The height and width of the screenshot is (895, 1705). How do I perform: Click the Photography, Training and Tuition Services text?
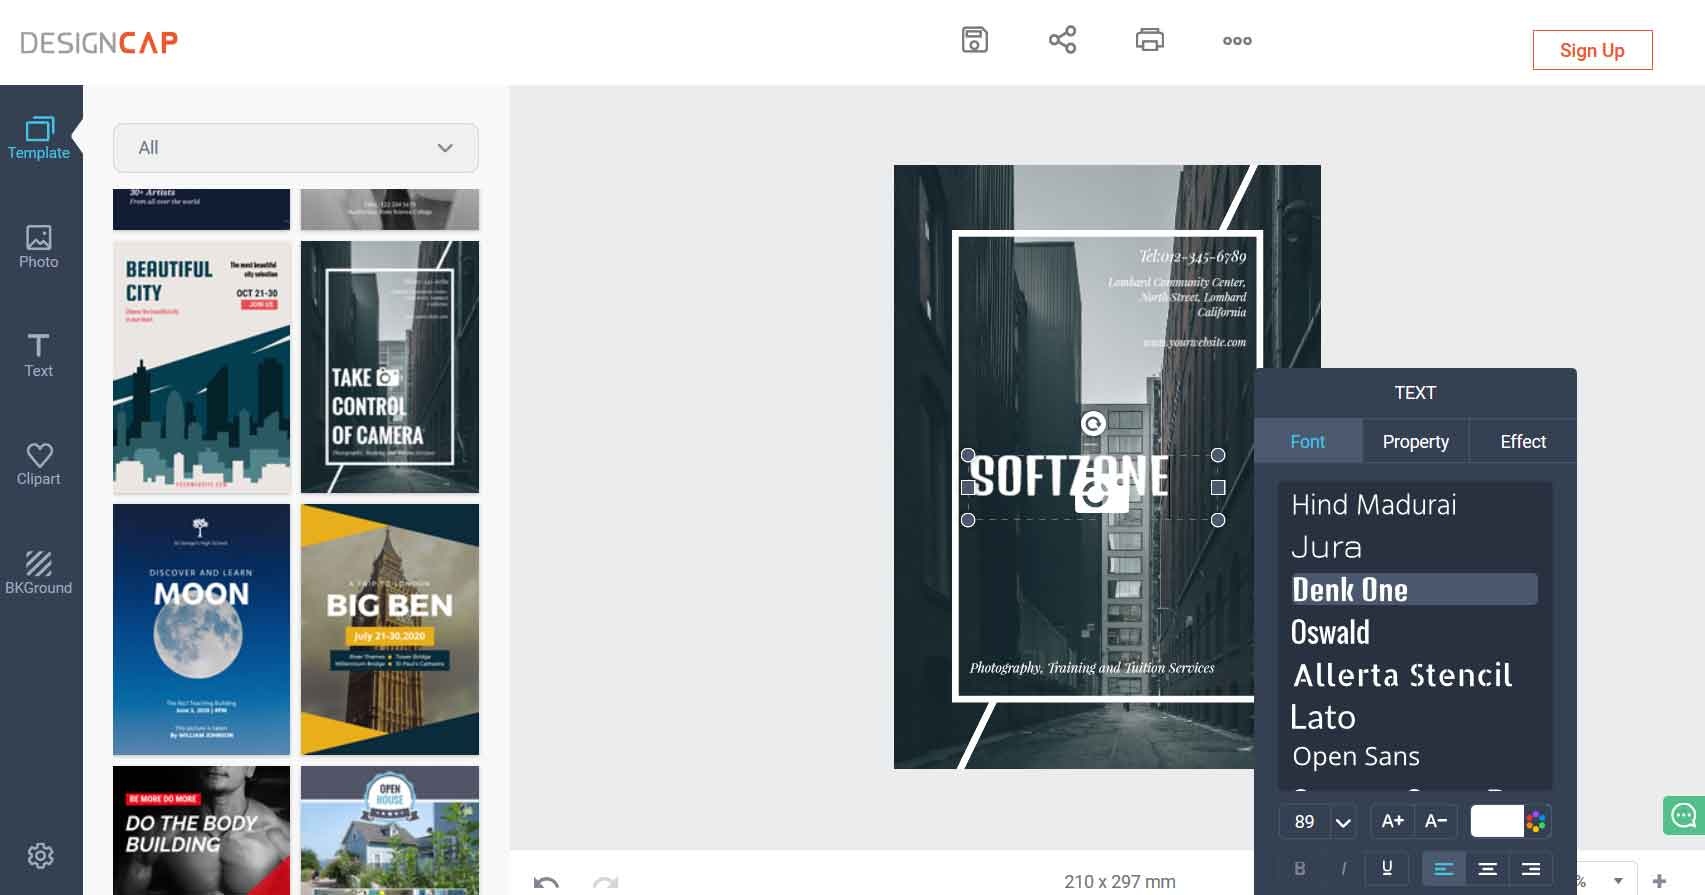pyautogui.click(x=1092, y=668)
